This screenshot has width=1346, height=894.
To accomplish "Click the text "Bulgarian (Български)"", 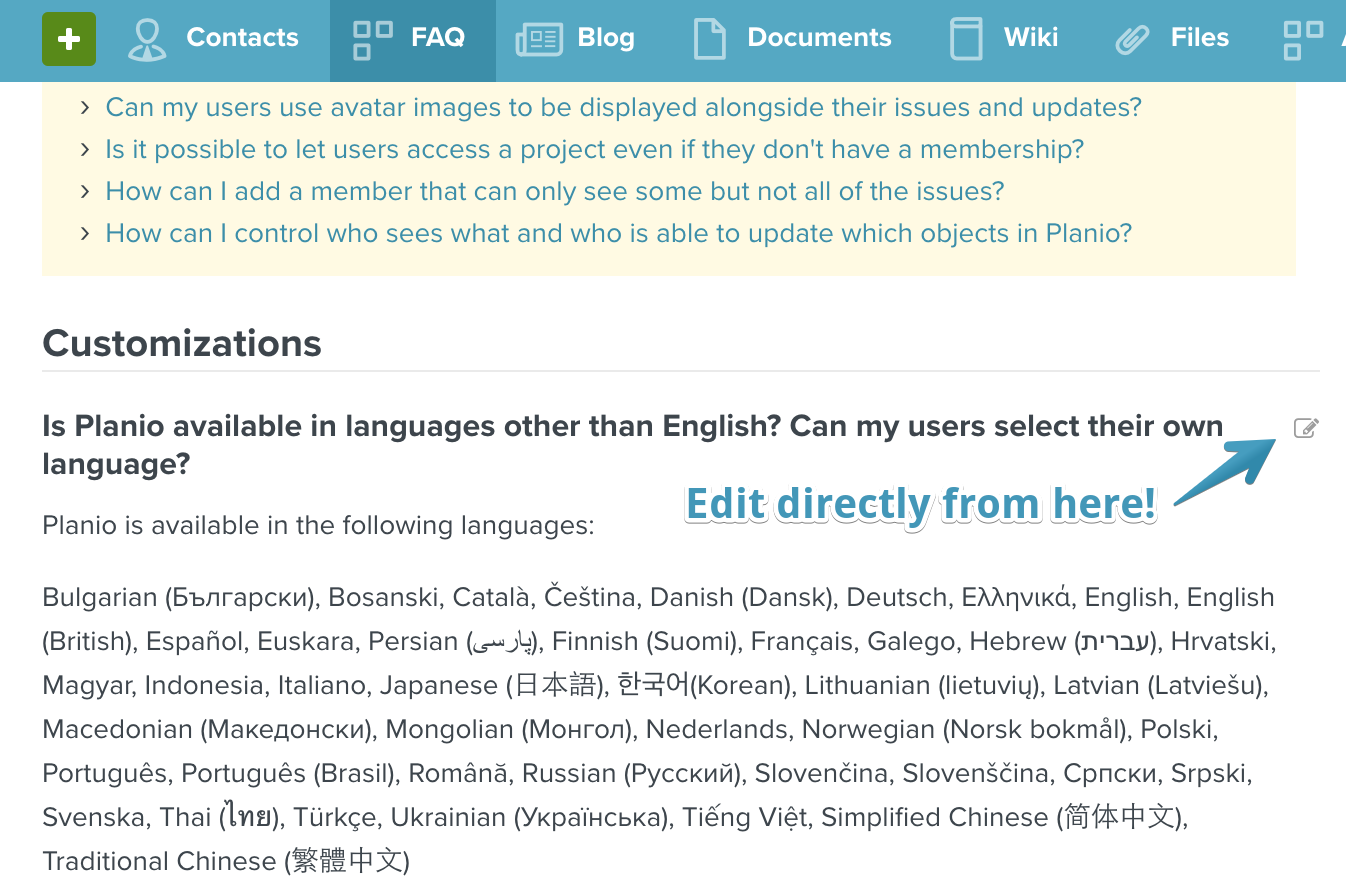I will 180,597.
